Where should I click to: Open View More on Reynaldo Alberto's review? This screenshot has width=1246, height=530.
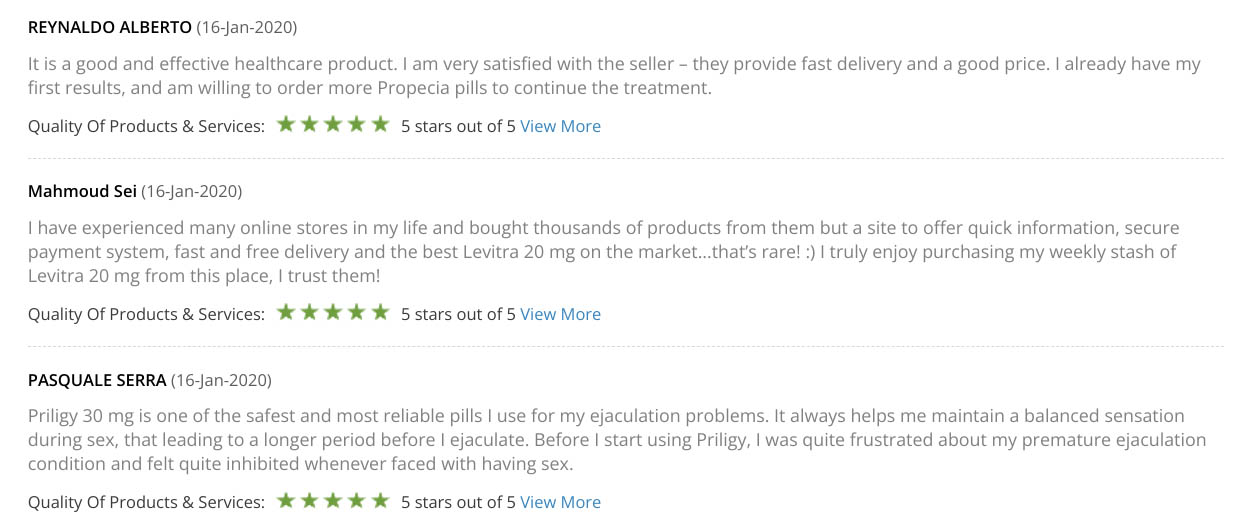(x=560, y=126)
